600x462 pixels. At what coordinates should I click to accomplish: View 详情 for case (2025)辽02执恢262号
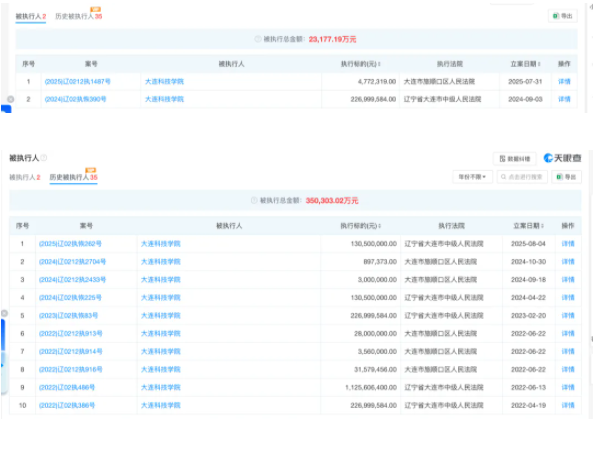567,243
